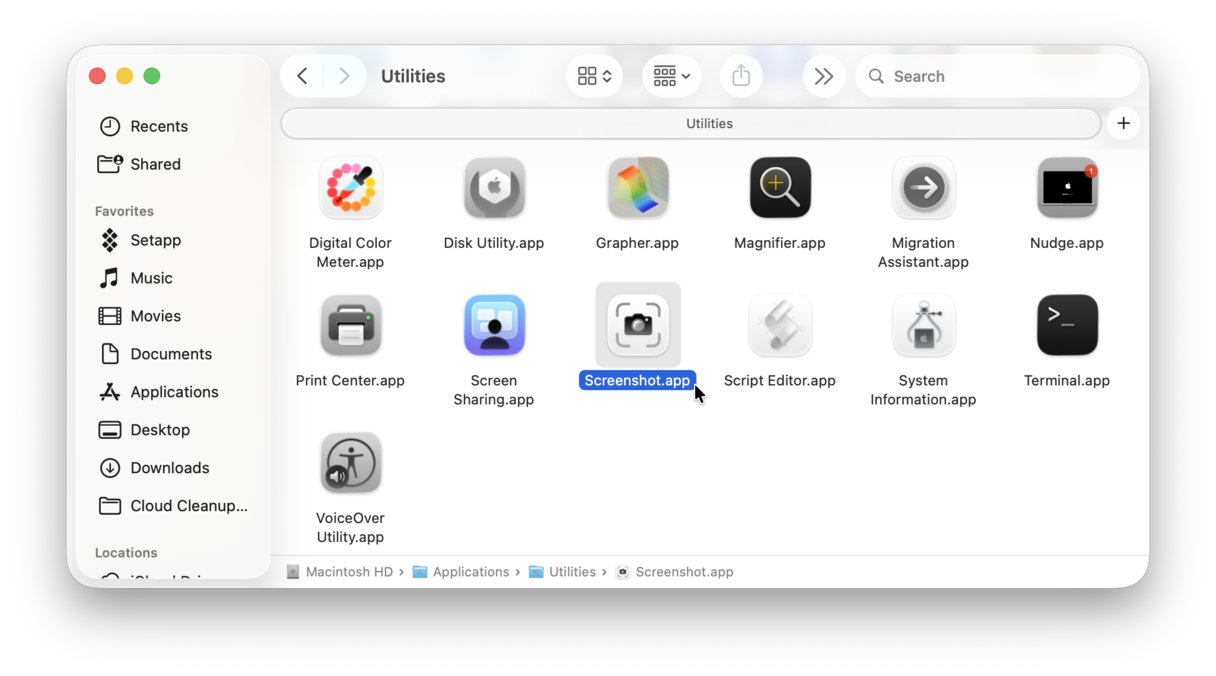1216x676 pixels.
Task: Click the Script Editor.app file name label
Action: [x=780, y=380]
